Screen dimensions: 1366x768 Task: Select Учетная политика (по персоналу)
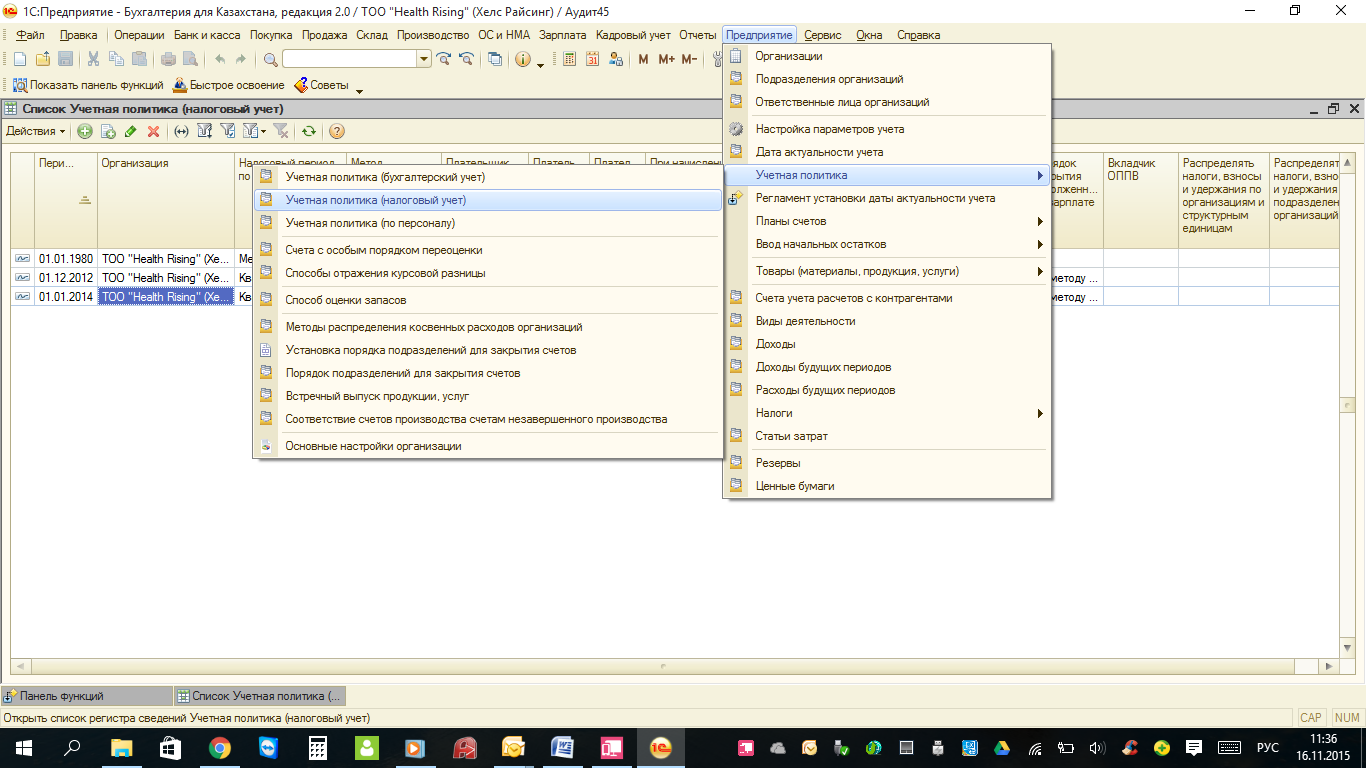point(488,223)
